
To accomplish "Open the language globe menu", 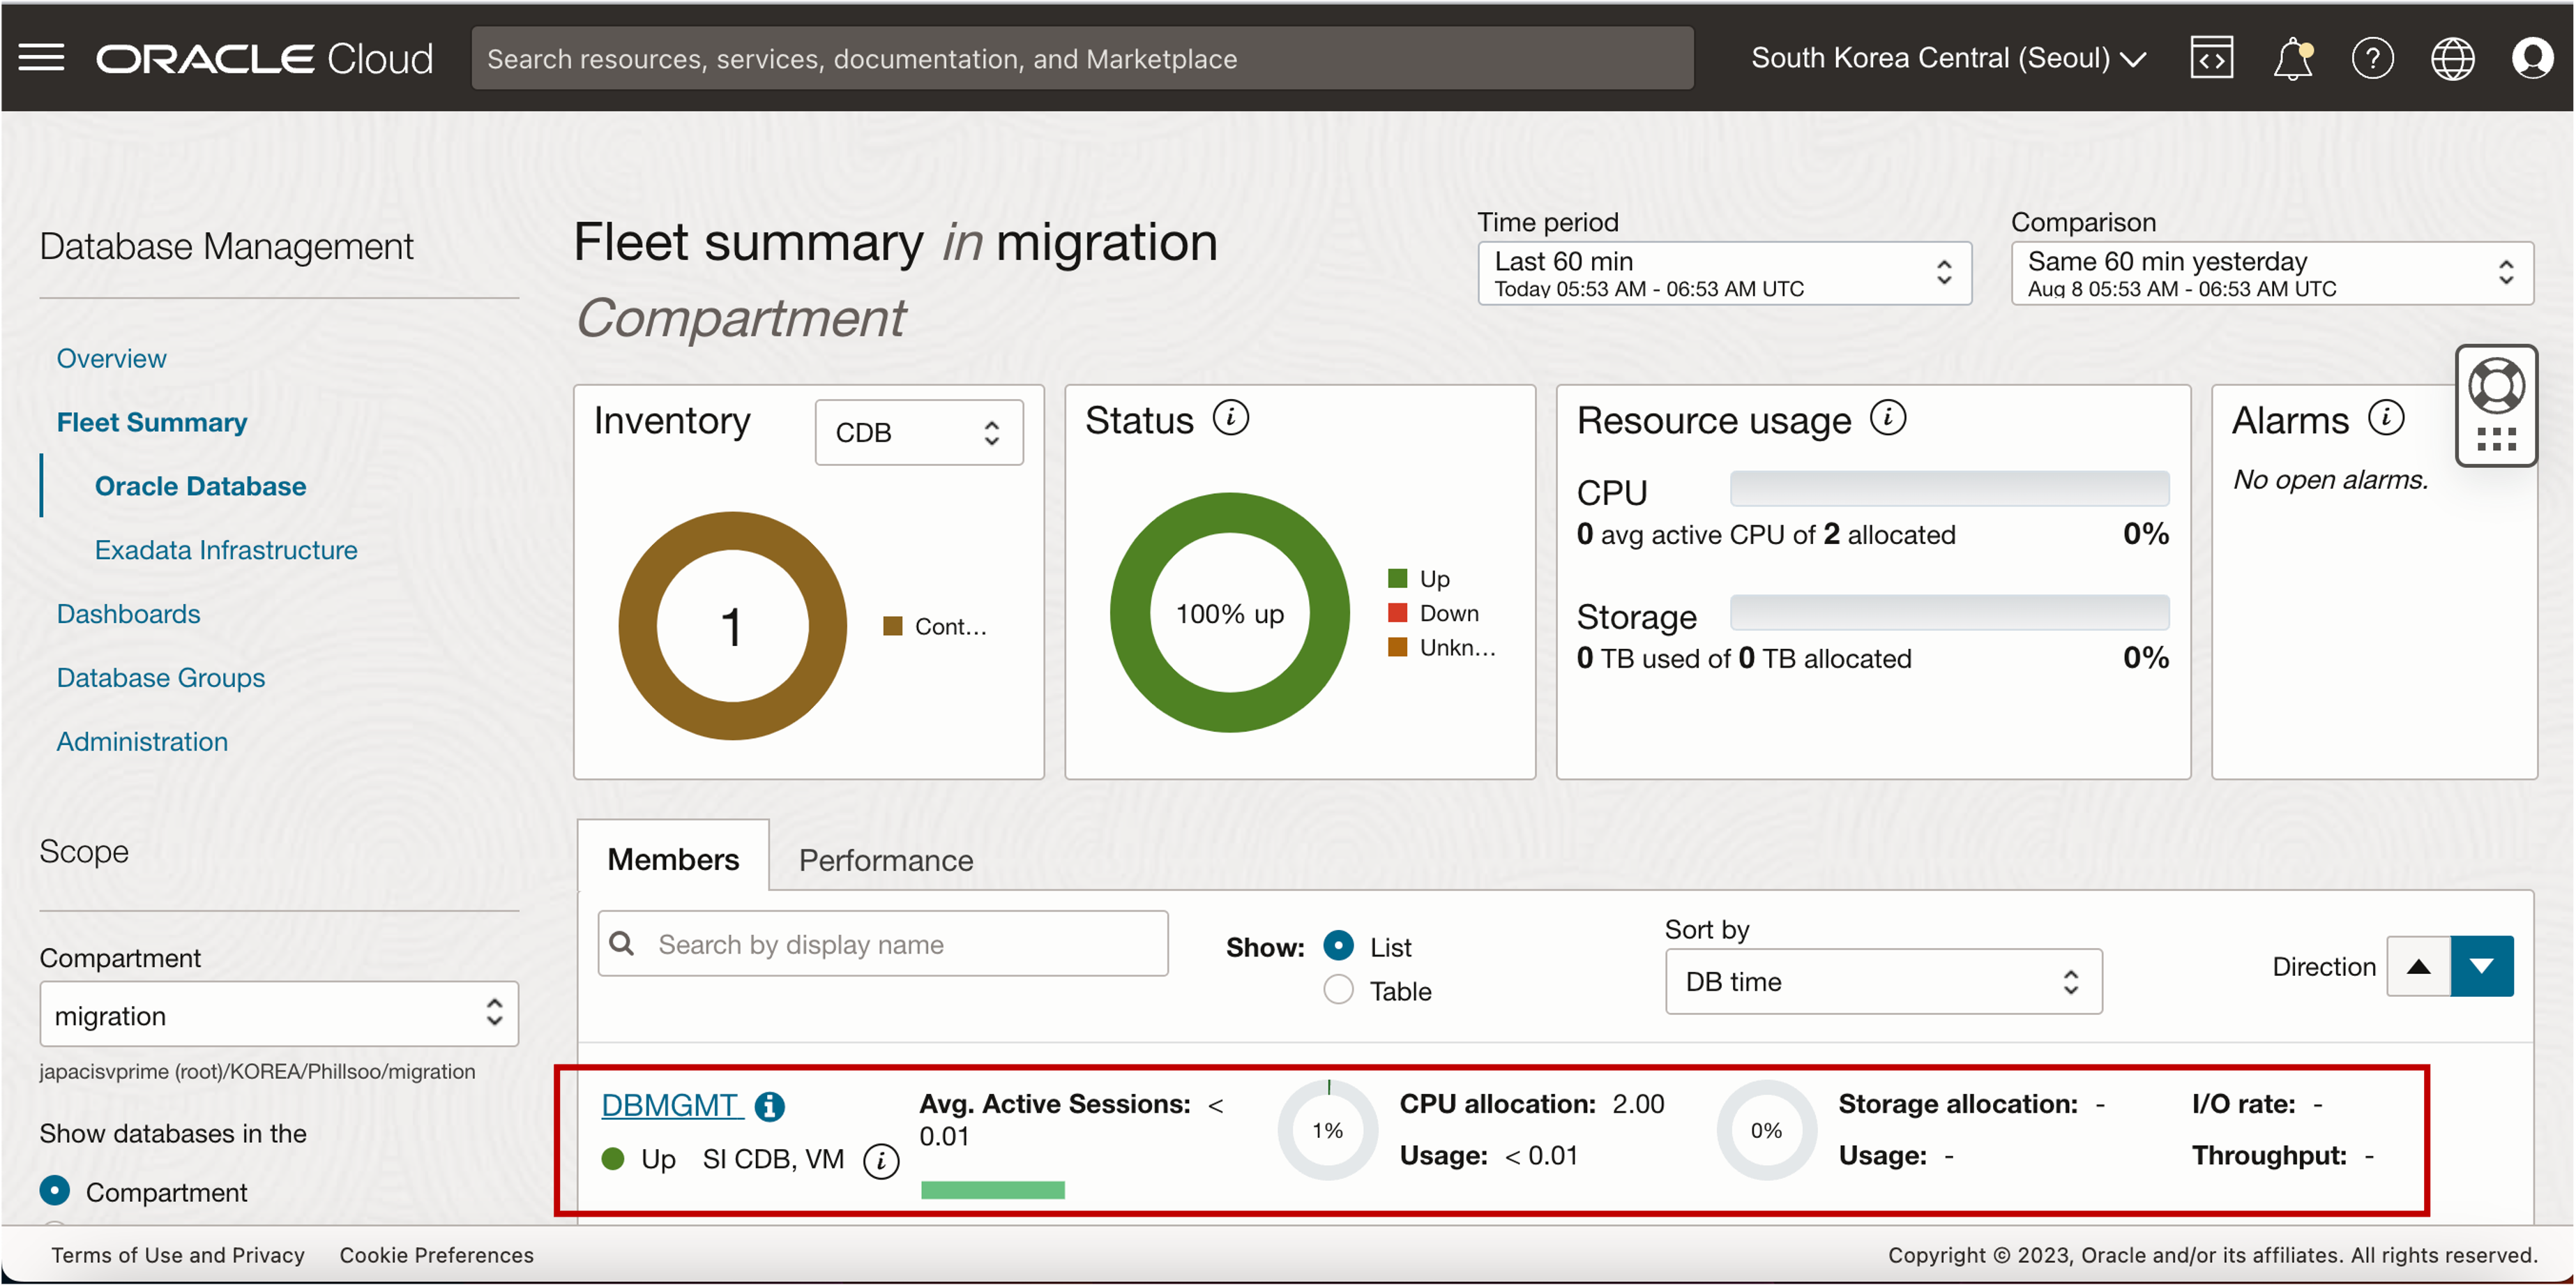I will pos(2452,58).
